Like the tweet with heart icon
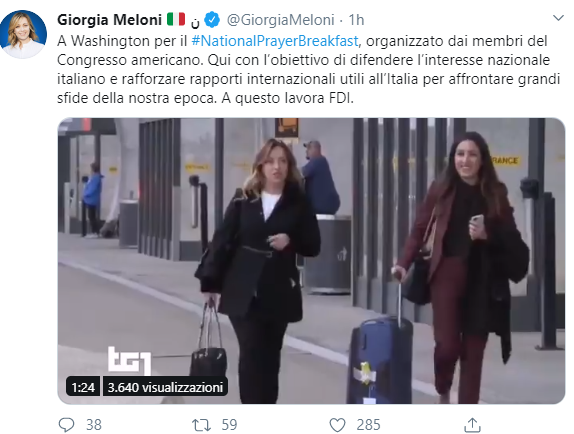This screenshot has height=434, width=574. (x=337, y=425)
